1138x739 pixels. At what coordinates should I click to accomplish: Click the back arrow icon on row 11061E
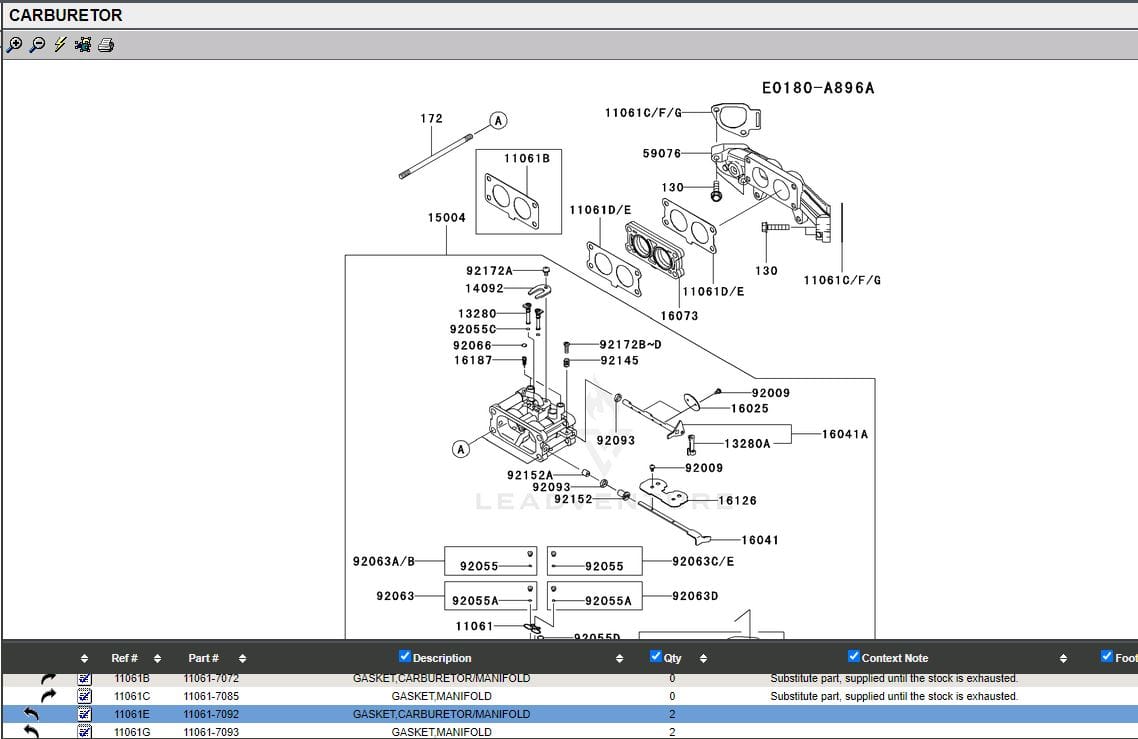[32, 714]
